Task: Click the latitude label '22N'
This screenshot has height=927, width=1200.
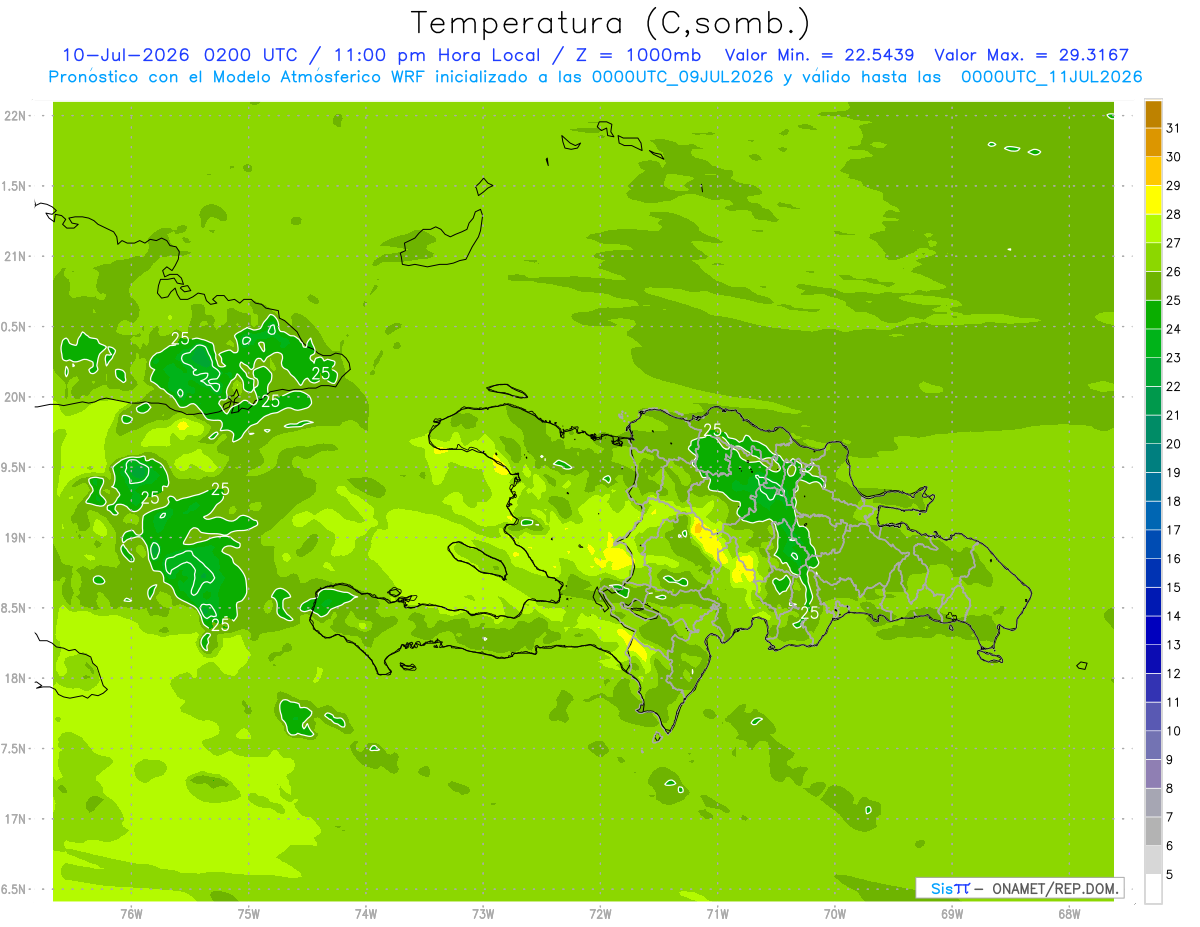Action: point(16,116)
